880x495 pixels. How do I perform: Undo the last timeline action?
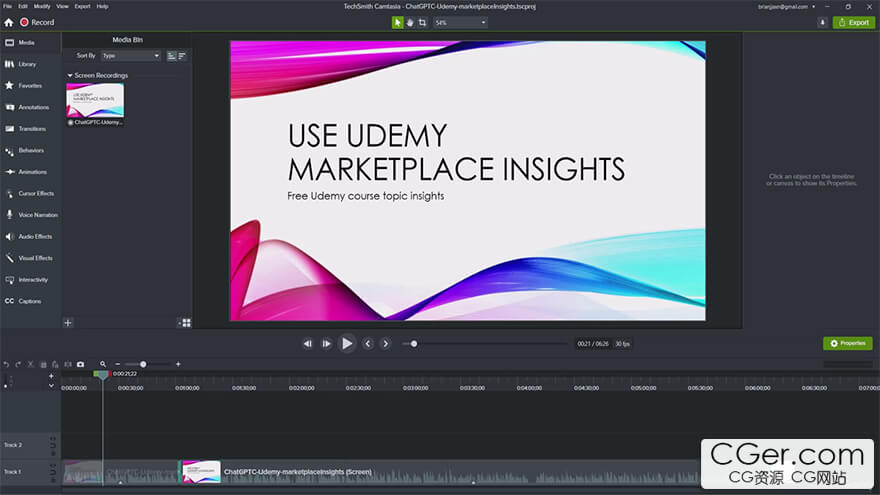point(6,364)
